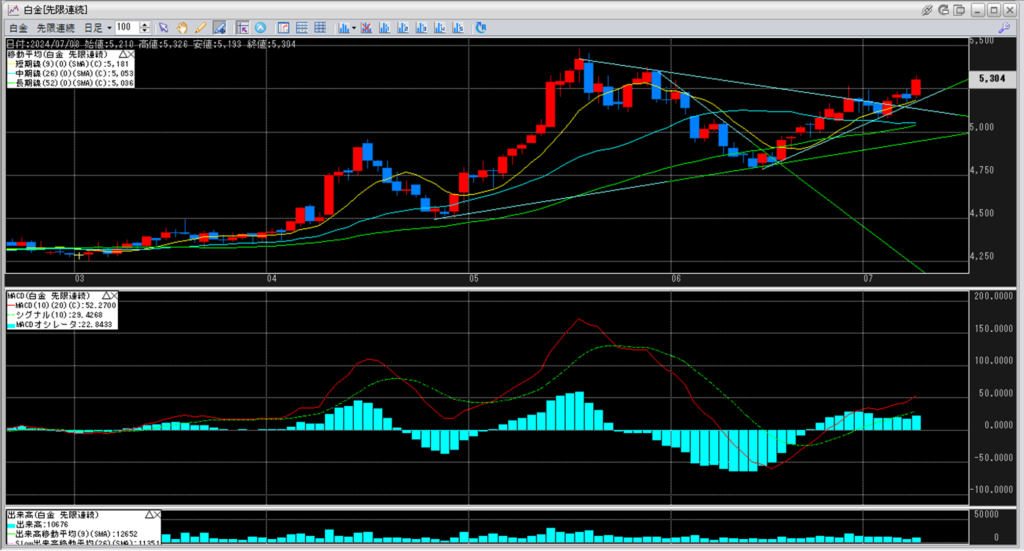Open the 日足 timeframe dropdown

[x=96, y=27]
